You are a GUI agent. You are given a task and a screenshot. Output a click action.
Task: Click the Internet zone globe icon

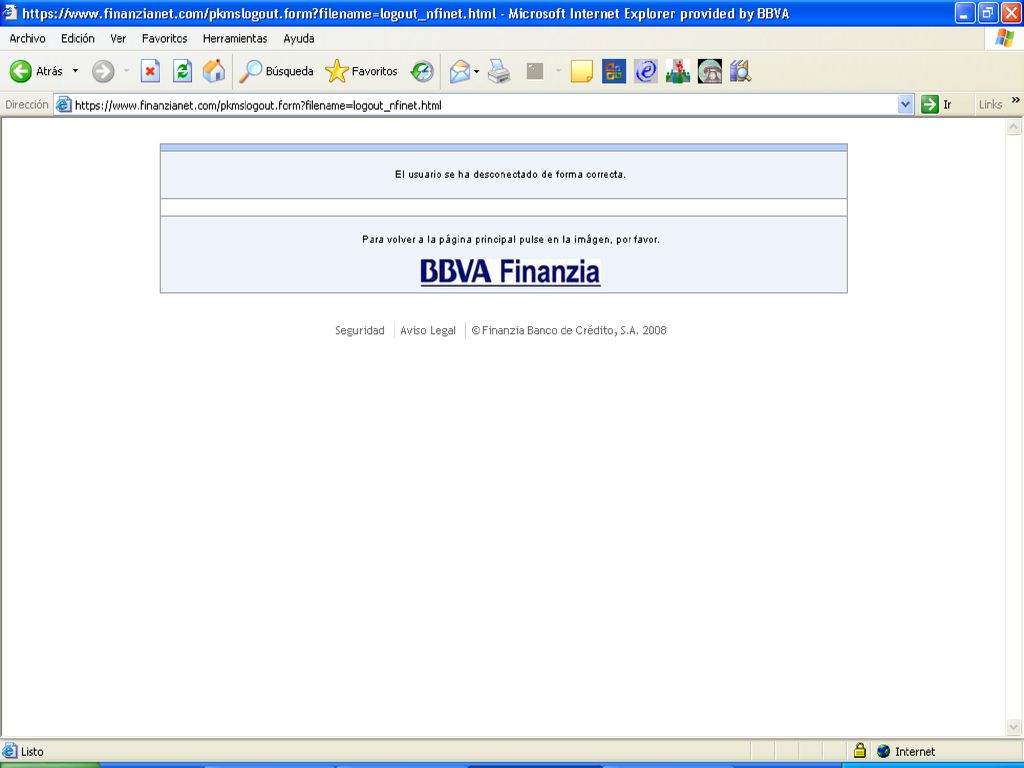click(x=884, y=751)
